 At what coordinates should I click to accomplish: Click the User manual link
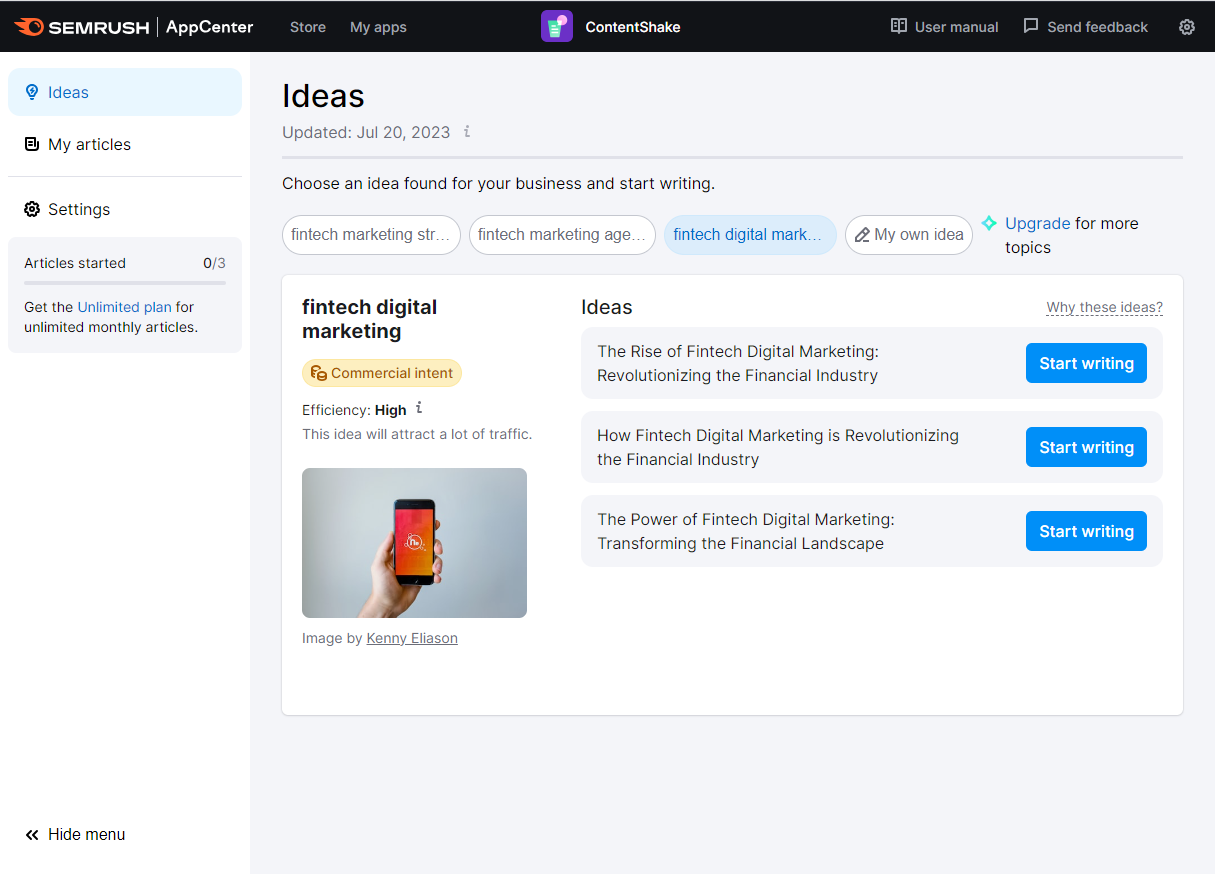coord(944,27)
